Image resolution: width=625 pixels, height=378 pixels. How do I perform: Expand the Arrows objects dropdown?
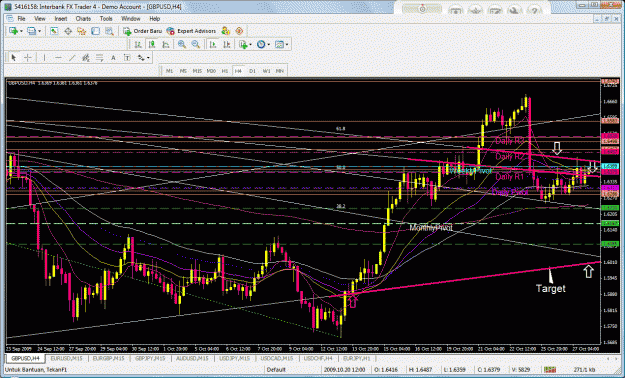click(x=148, y=58)
